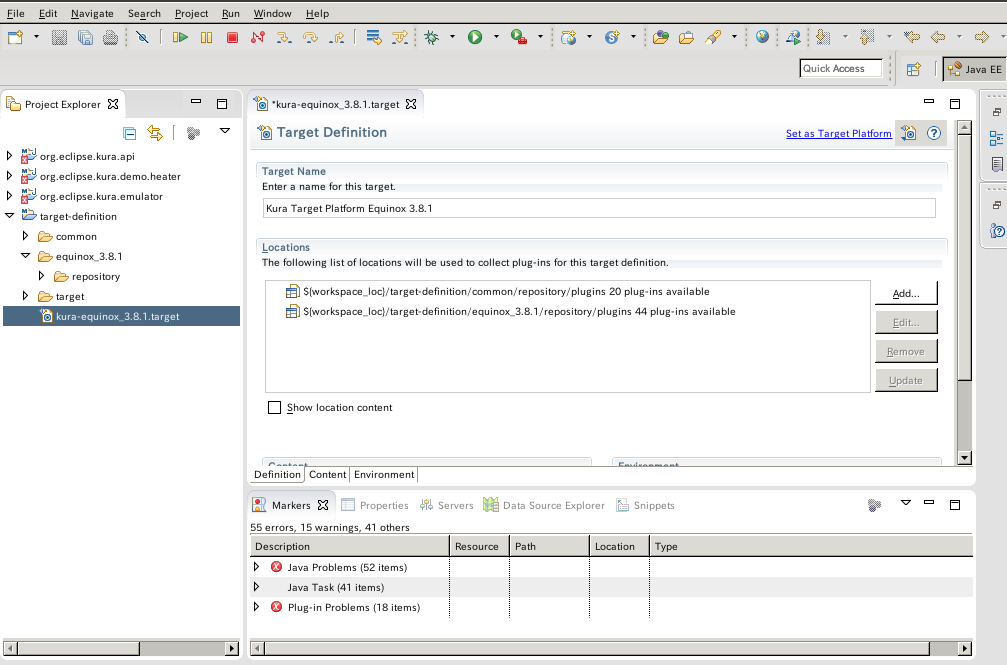Open the Data Source Explorer tab

(544, 505)
